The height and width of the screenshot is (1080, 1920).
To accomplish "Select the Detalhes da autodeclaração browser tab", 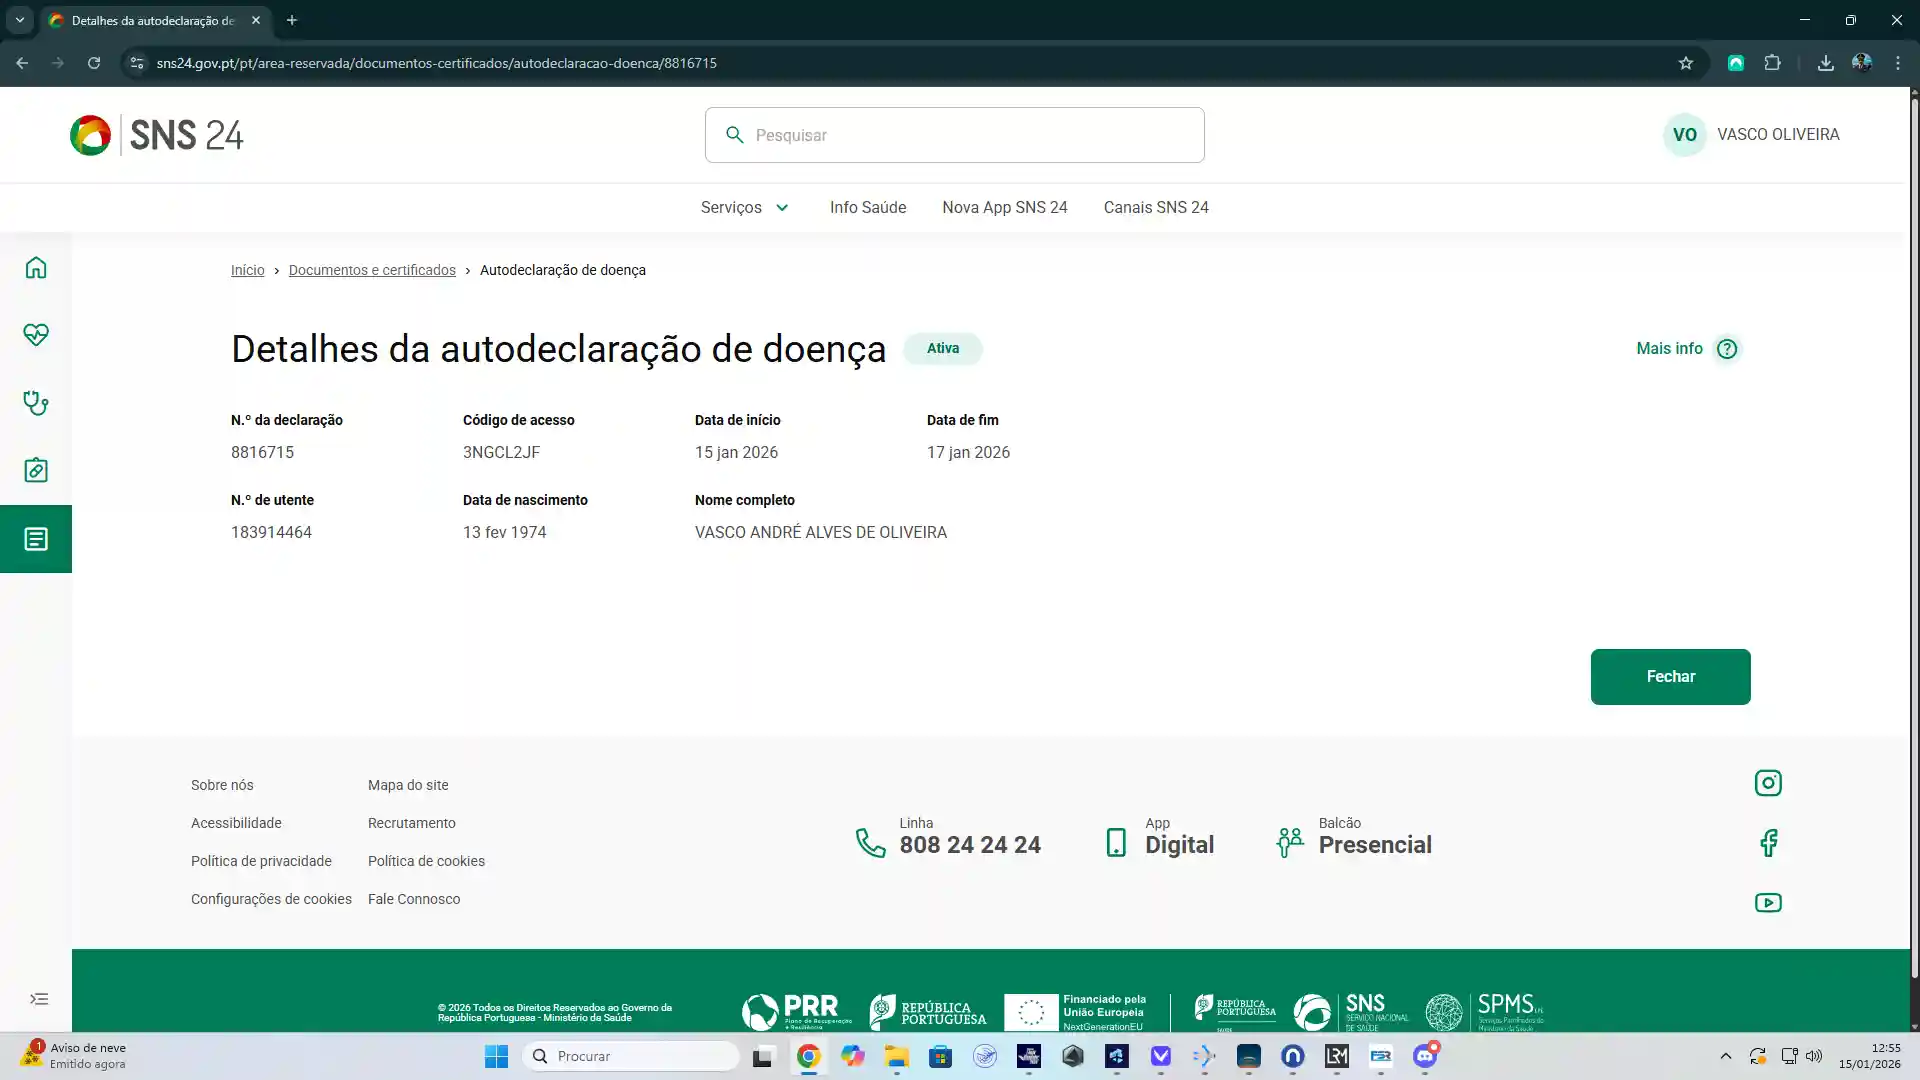I will [x=155, y=20].
